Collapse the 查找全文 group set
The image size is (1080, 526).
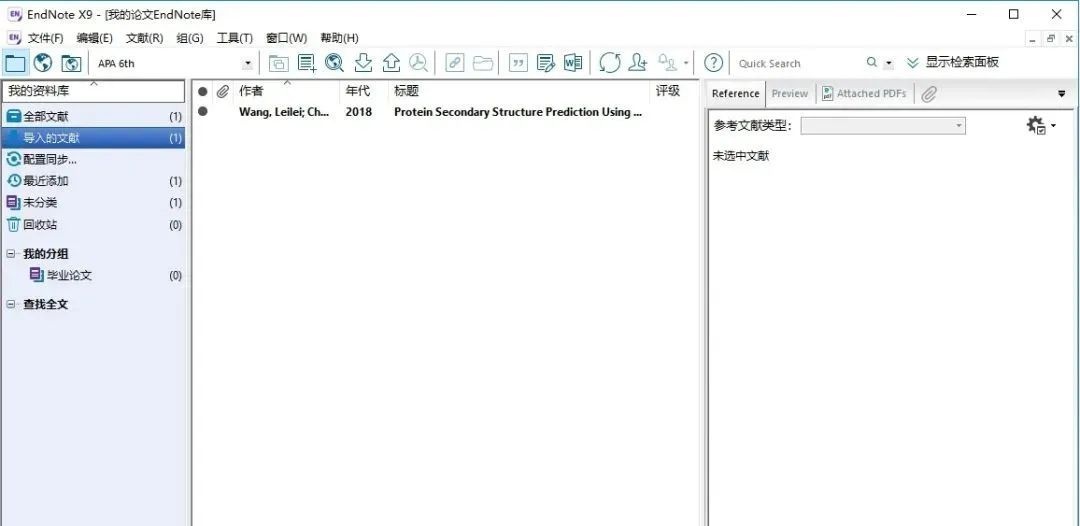pyautogui.click(x=10, y=304)
